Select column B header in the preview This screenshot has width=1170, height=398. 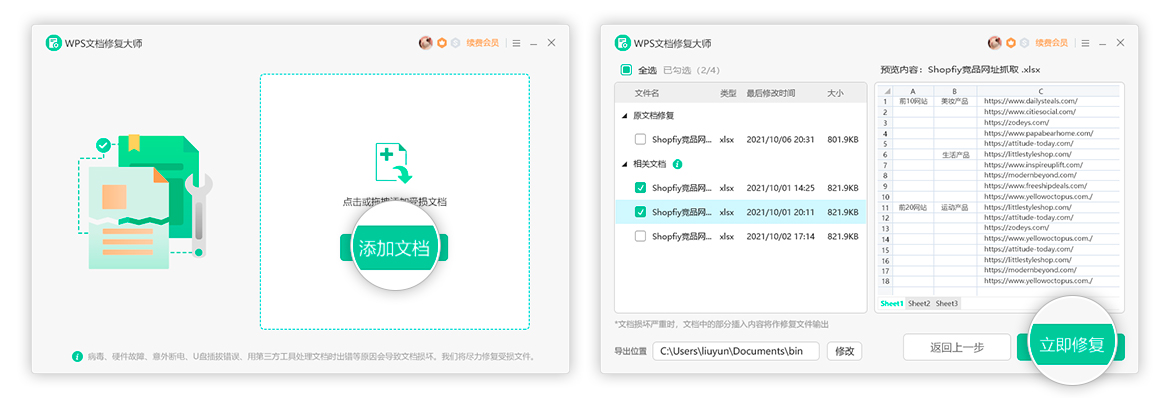pyautogui.click(x=954, y=91)
